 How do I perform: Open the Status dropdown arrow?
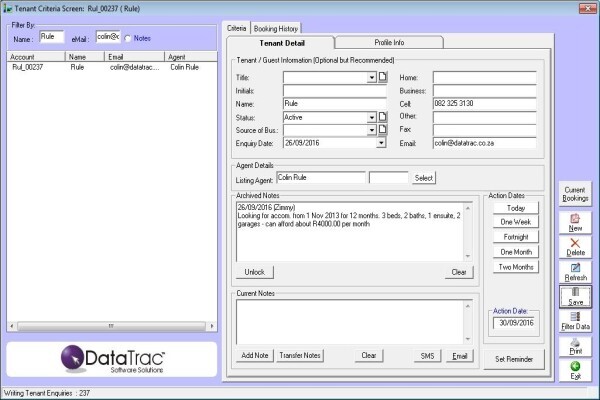point(371,117)
